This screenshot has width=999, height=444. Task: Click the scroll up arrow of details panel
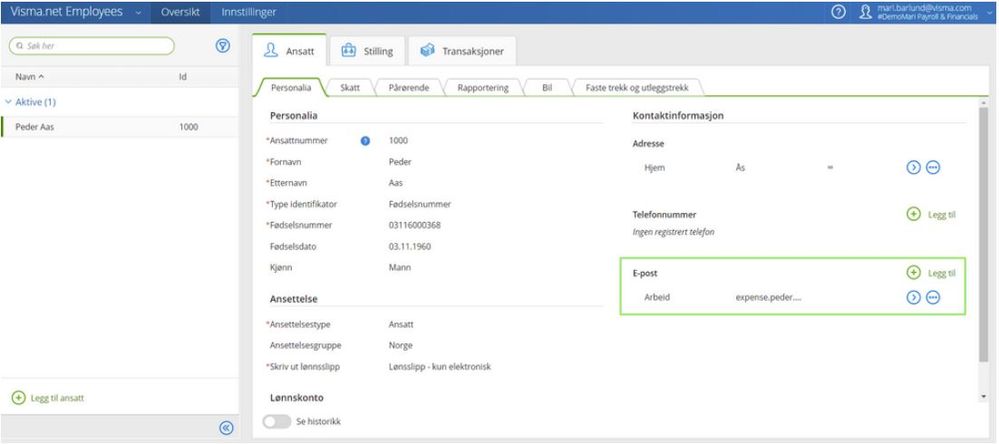[x=984, y=103]
